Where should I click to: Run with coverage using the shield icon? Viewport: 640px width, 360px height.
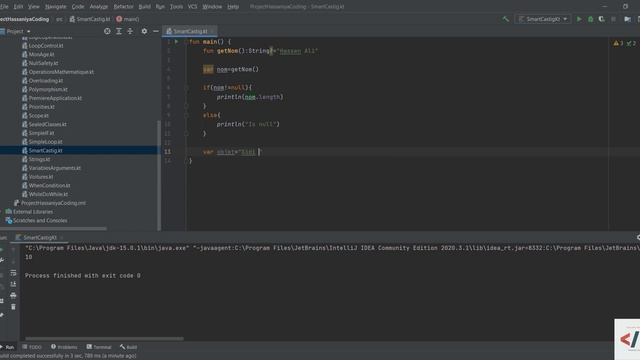pos(602,19)
